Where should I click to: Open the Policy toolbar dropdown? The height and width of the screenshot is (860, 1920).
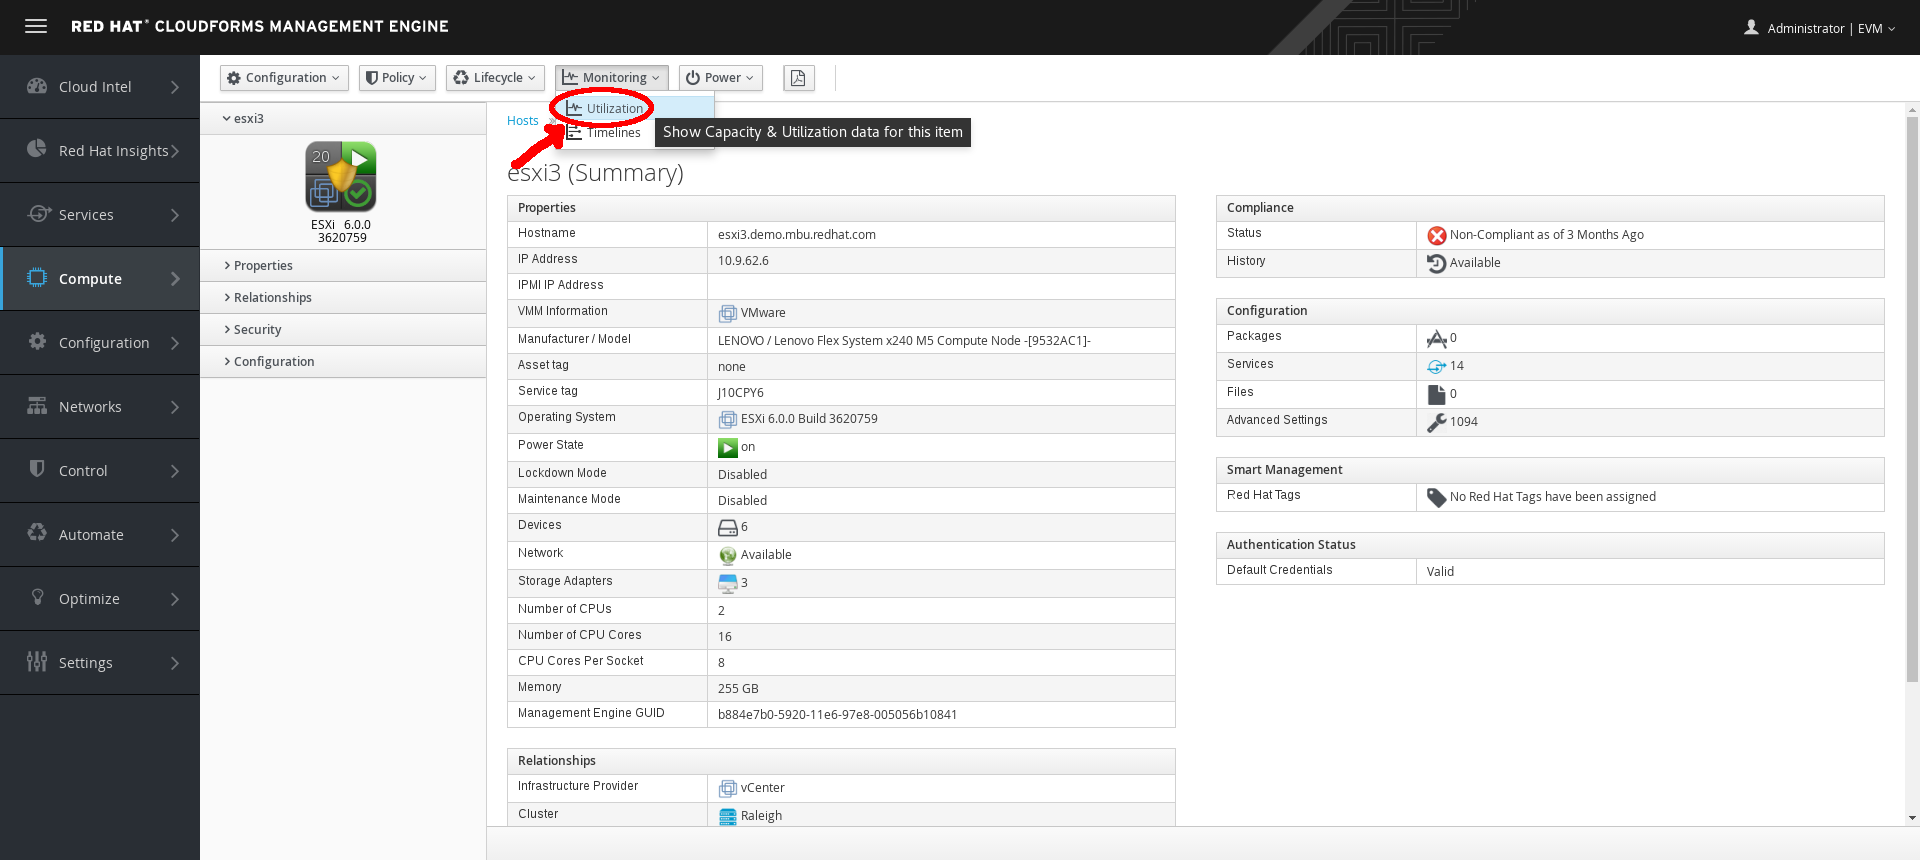click(x=397, y=78)
